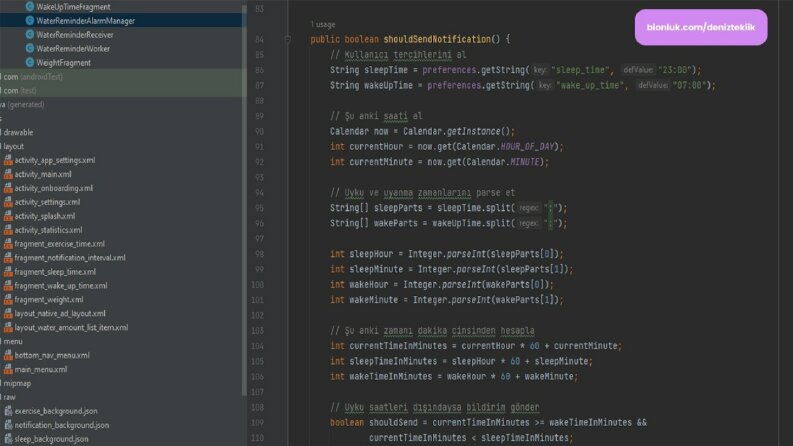Open fragment_sleep_time.xml layout file
The height and width of the screenshot is (446, 793).
tap(55, 272)
